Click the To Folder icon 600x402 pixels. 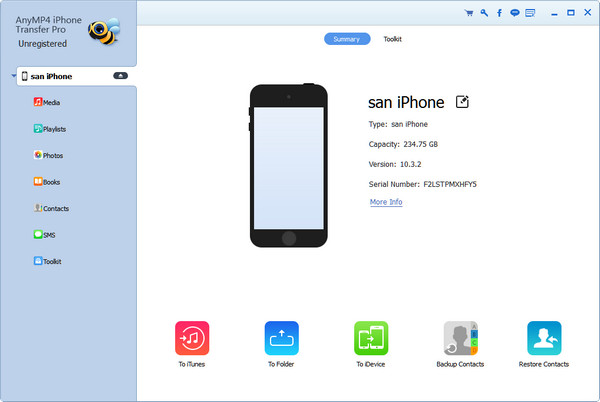[x=282, y=338]
